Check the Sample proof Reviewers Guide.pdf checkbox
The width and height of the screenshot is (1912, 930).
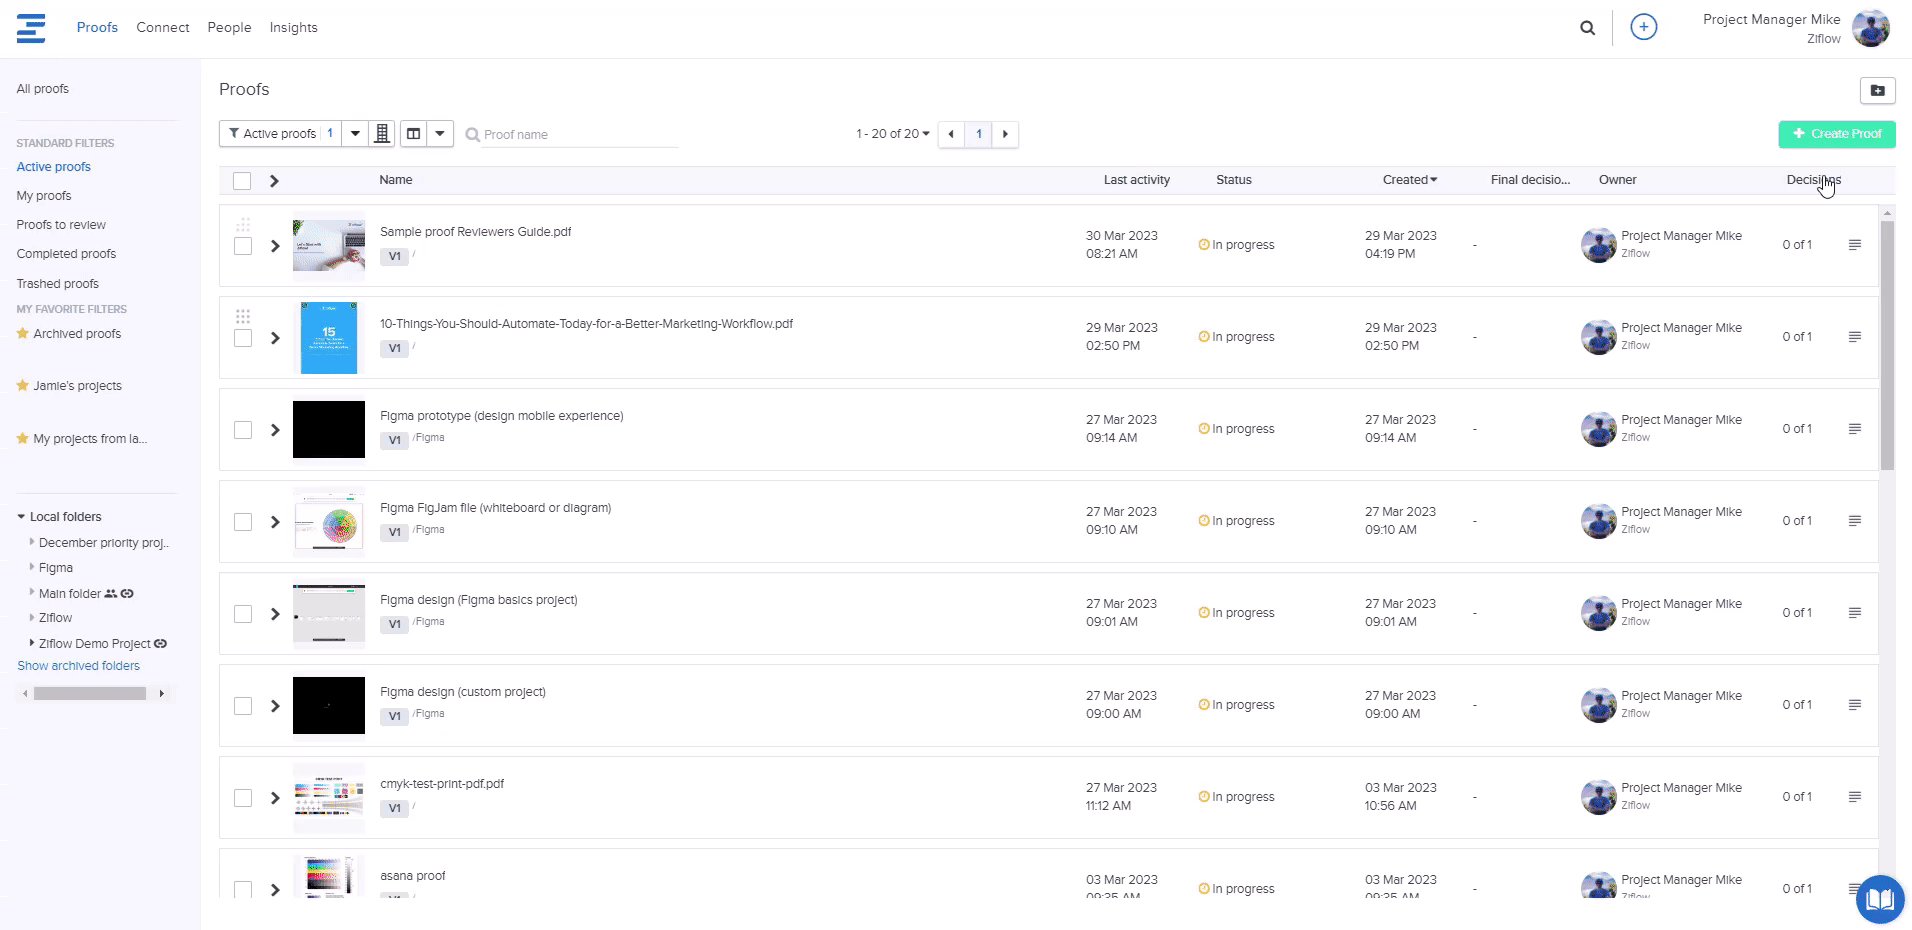[243, 246]
